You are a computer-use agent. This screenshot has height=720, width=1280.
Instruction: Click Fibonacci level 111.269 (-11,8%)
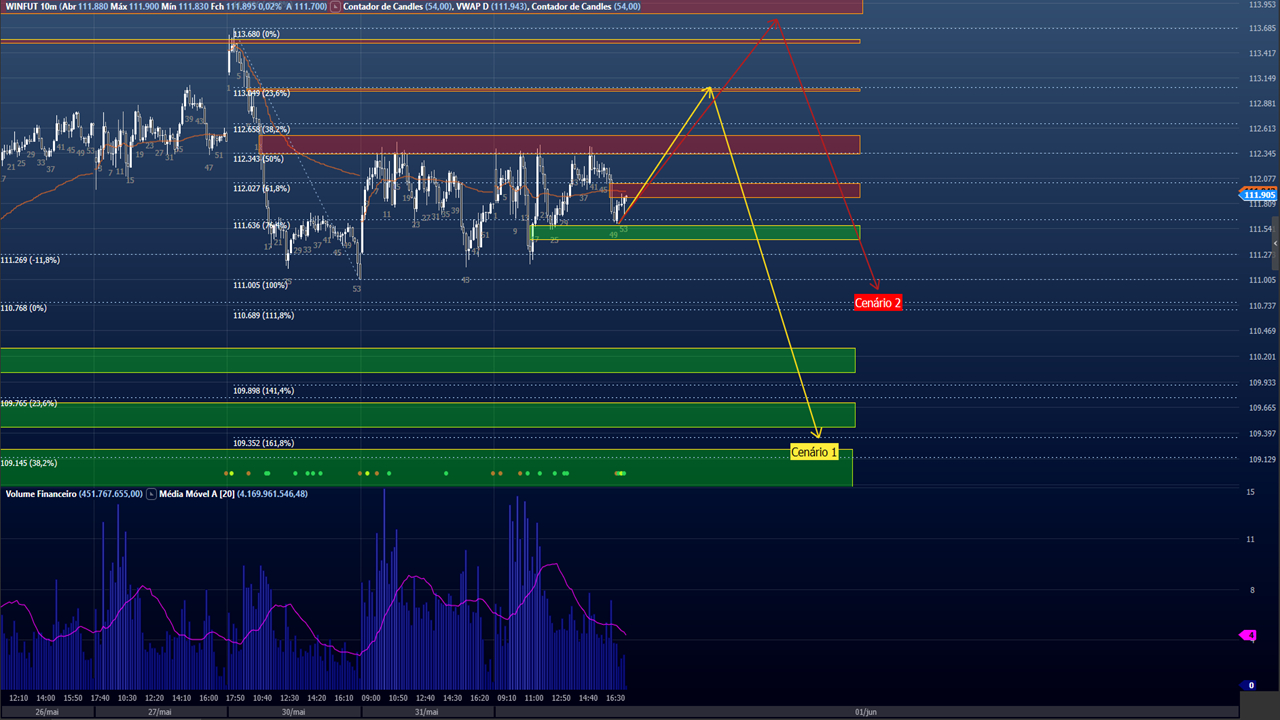click(30, 260)
